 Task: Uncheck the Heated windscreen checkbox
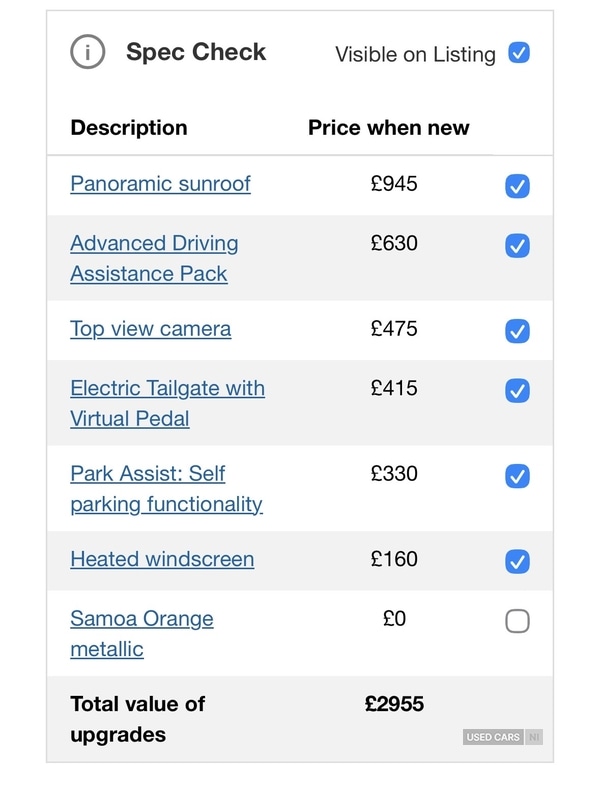517,561
